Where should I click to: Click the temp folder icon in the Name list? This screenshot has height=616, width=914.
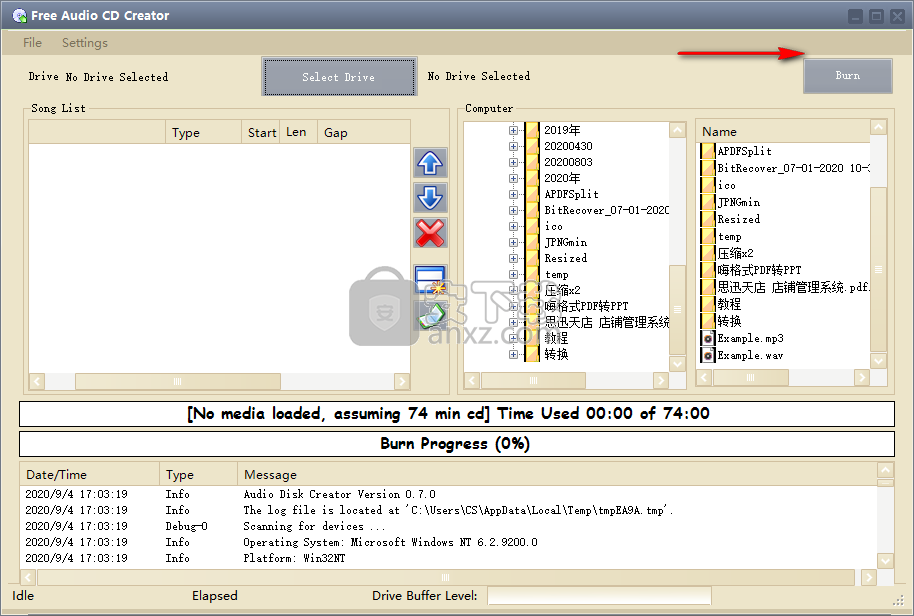click(708, 236)
